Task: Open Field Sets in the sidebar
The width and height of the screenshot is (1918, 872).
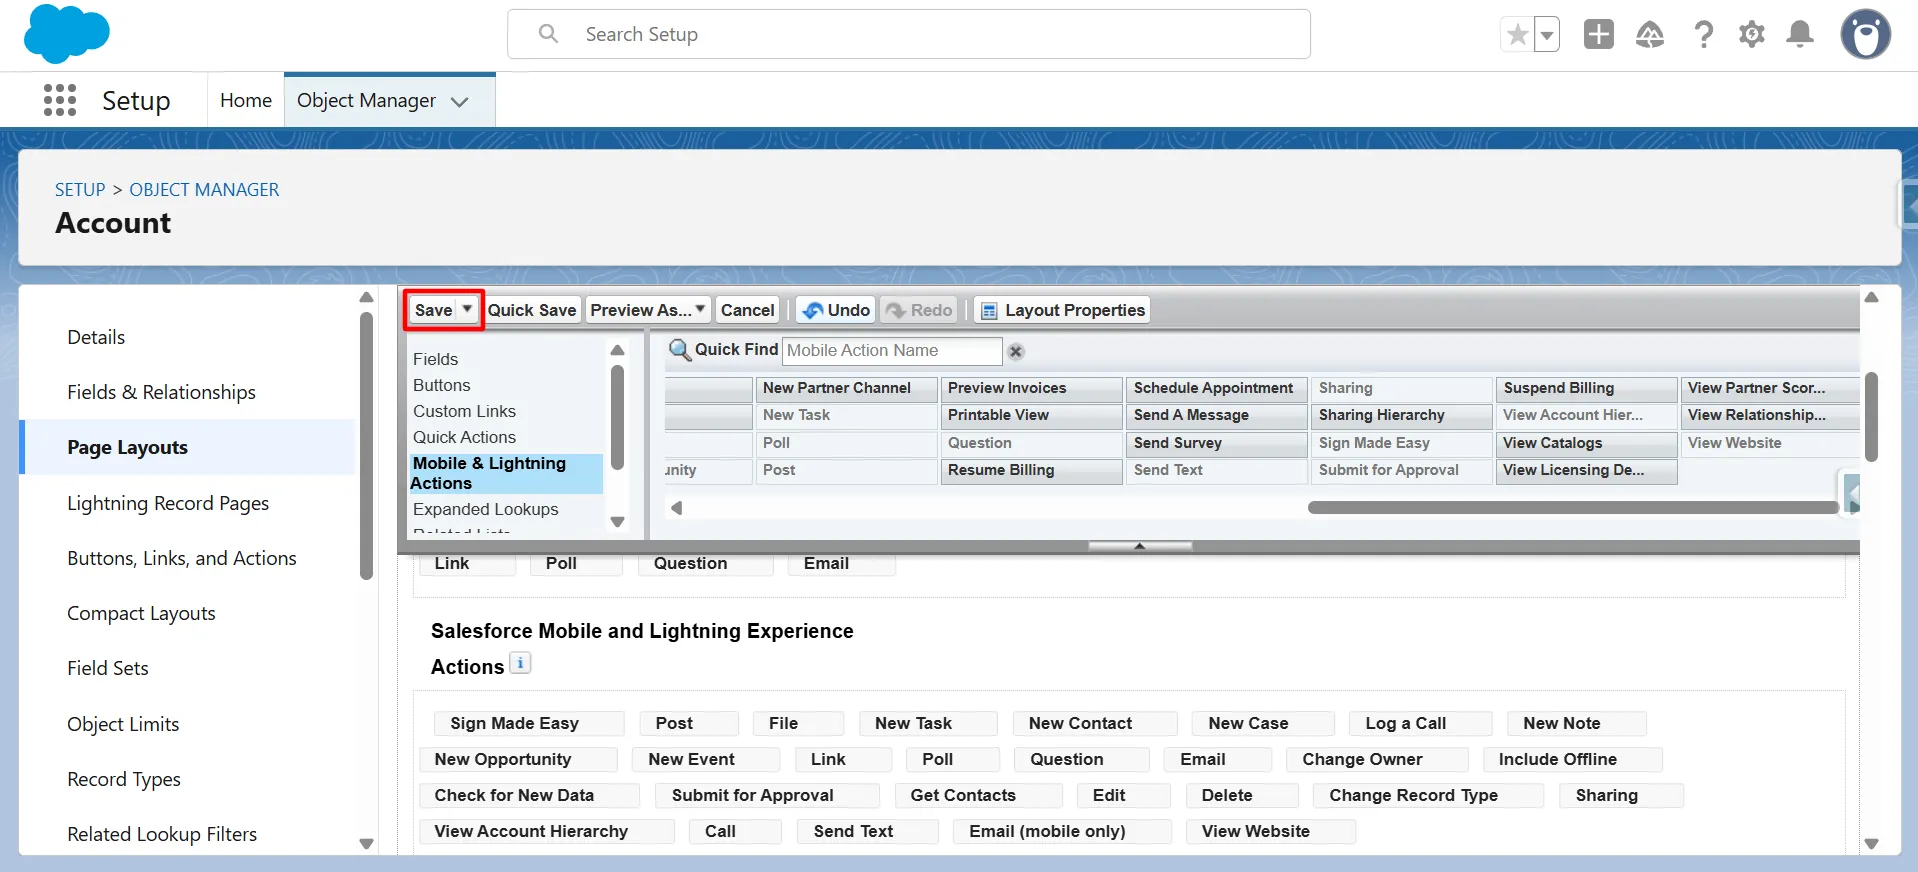Action: (x=108, y=668)
